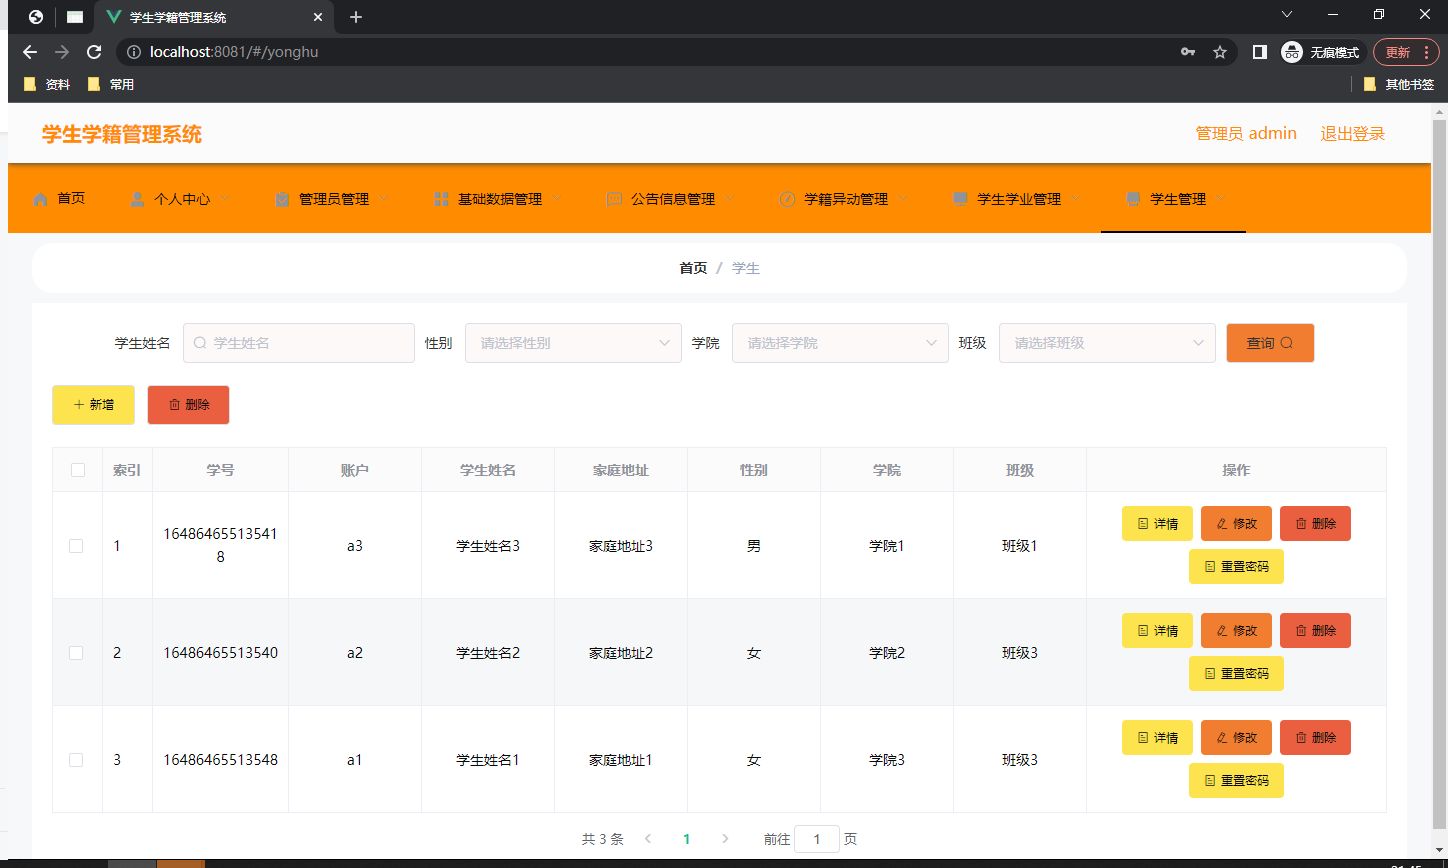1448x868 pixels.
Task: Click the browser back arrow
Action: click(x=30, y=52)
